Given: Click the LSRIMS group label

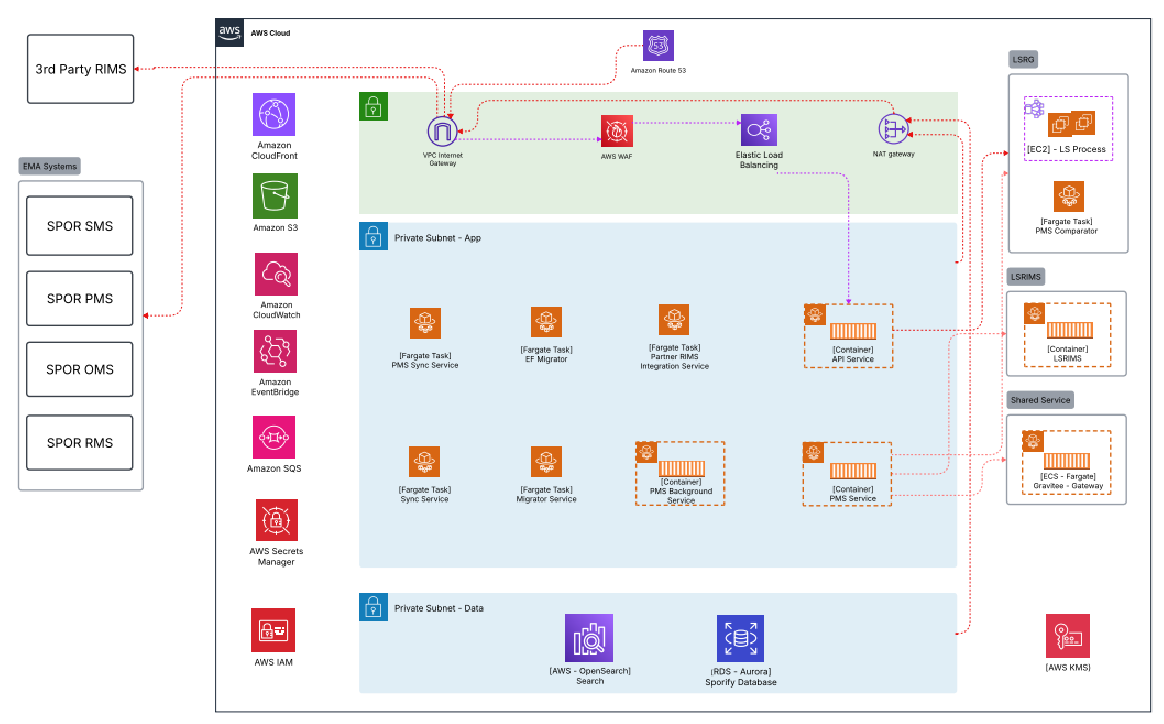Looking at the screenshot, I should coord(1026,277).
